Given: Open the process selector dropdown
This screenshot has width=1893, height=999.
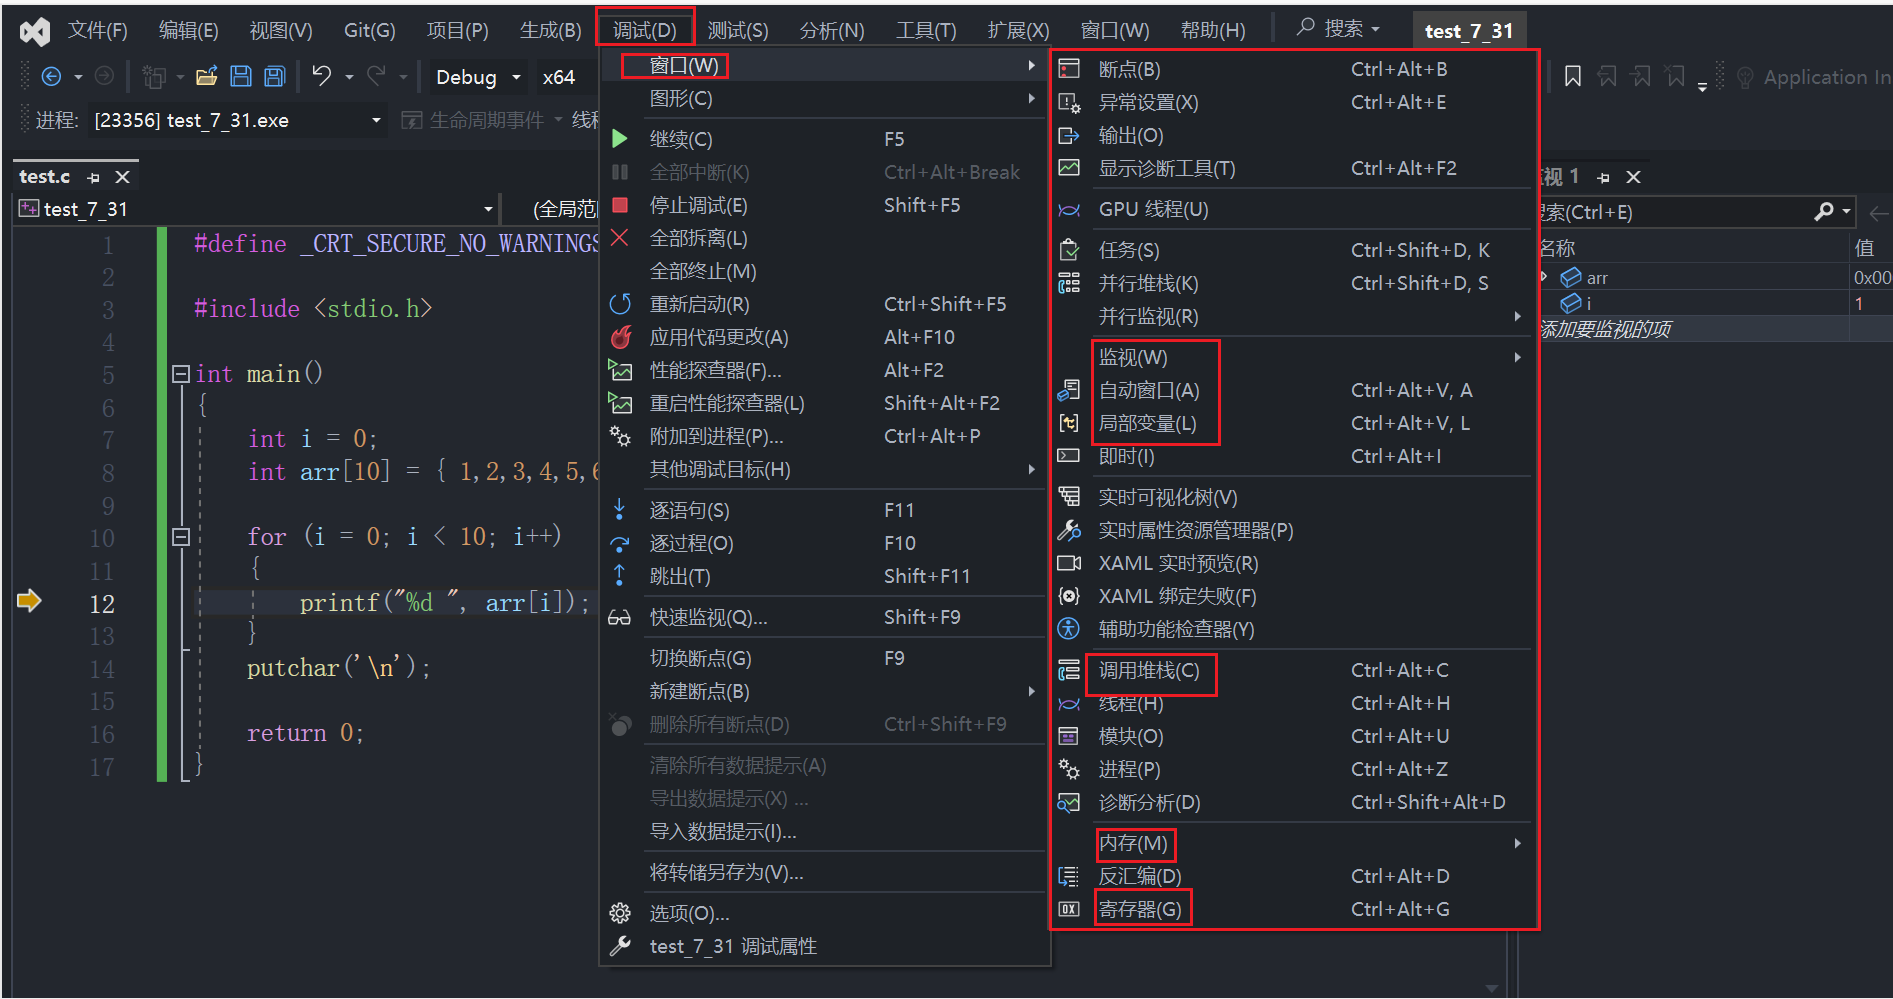Looking at the screenshot, I should [376, 120].
